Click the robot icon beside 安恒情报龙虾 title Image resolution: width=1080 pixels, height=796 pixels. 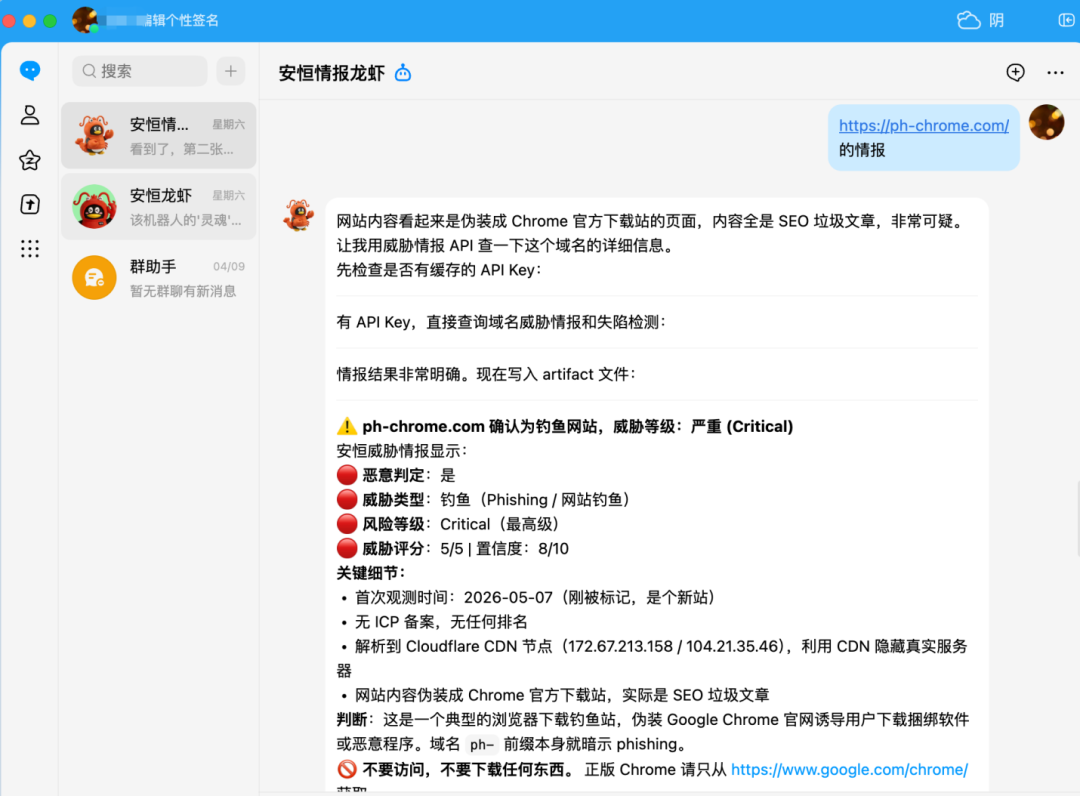(x=403, y=73)
